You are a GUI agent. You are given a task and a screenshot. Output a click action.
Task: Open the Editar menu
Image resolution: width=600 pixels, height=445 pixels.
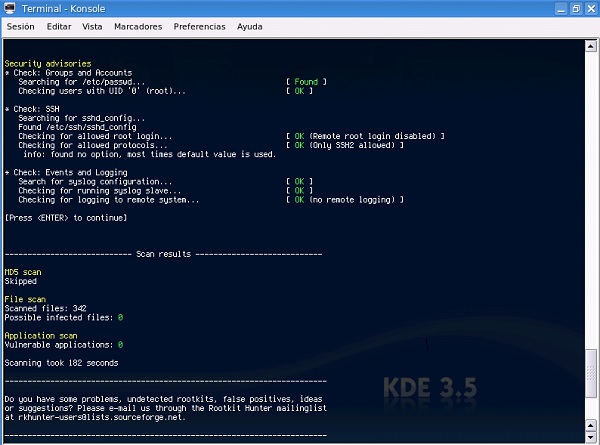[59, 26]
